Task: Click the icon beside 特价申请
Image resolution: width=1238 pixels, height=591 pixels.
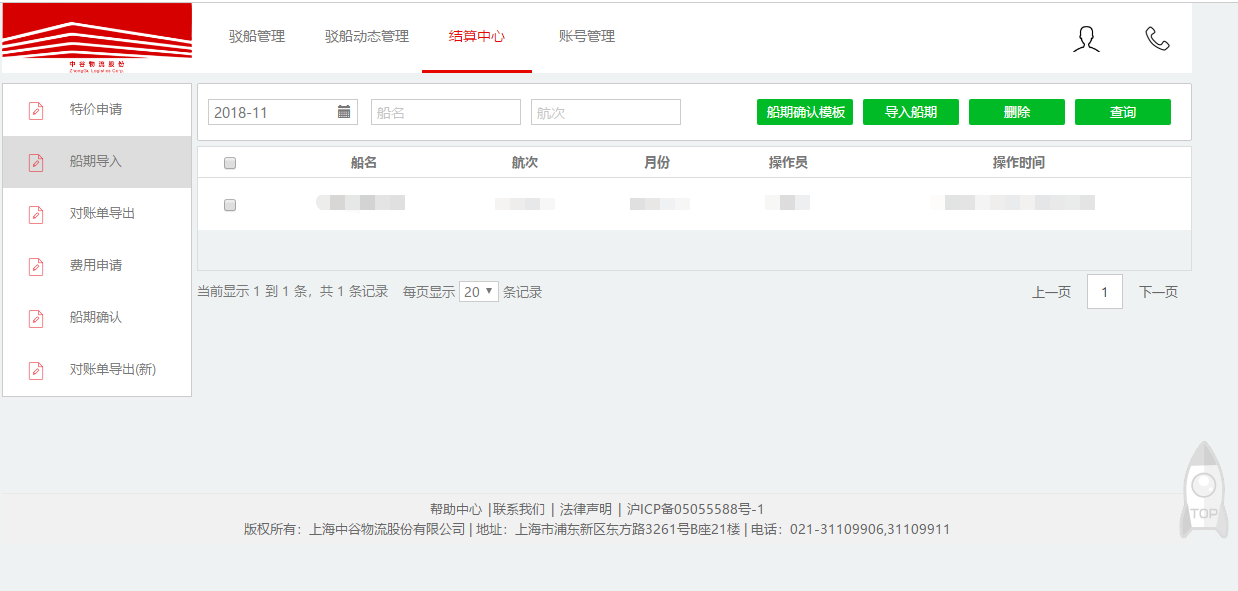Action: (36, 110)
